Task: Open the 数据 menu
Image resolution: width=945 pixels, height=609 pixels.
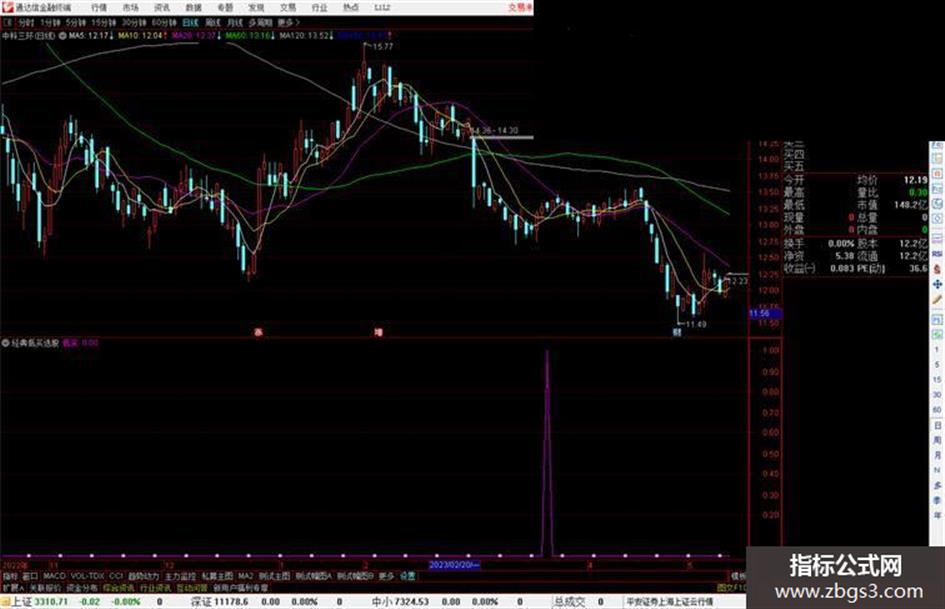Action: click(x=193, y=8)
